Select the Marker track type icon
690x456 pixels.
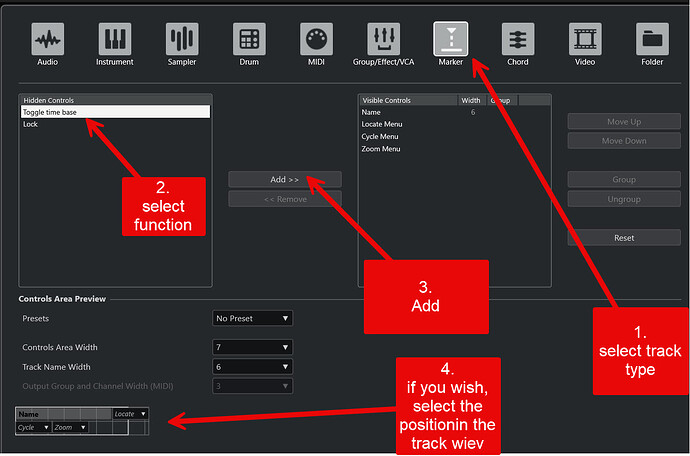pos(451,39)
